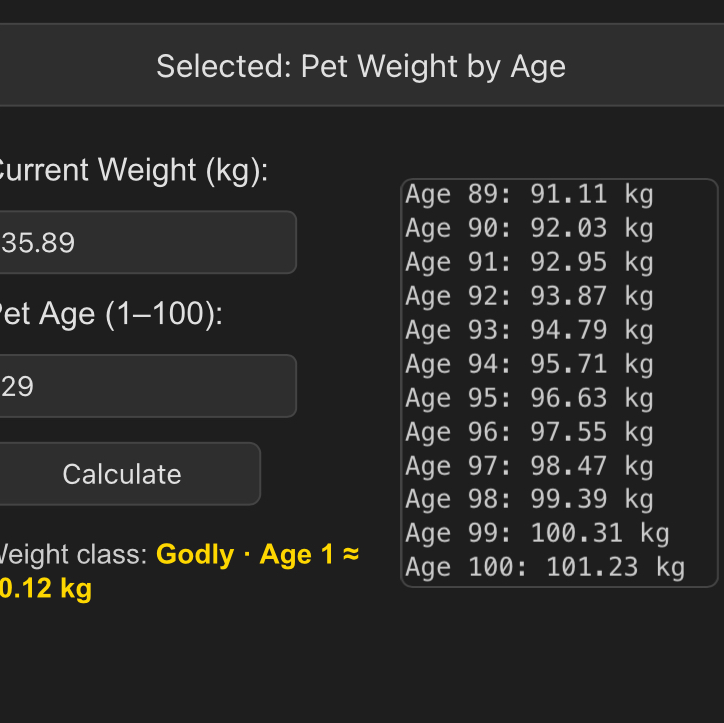Viewport: 724px width, 723px height.
Task: Focus the Pet Age input field
Action: click(148, 386)
